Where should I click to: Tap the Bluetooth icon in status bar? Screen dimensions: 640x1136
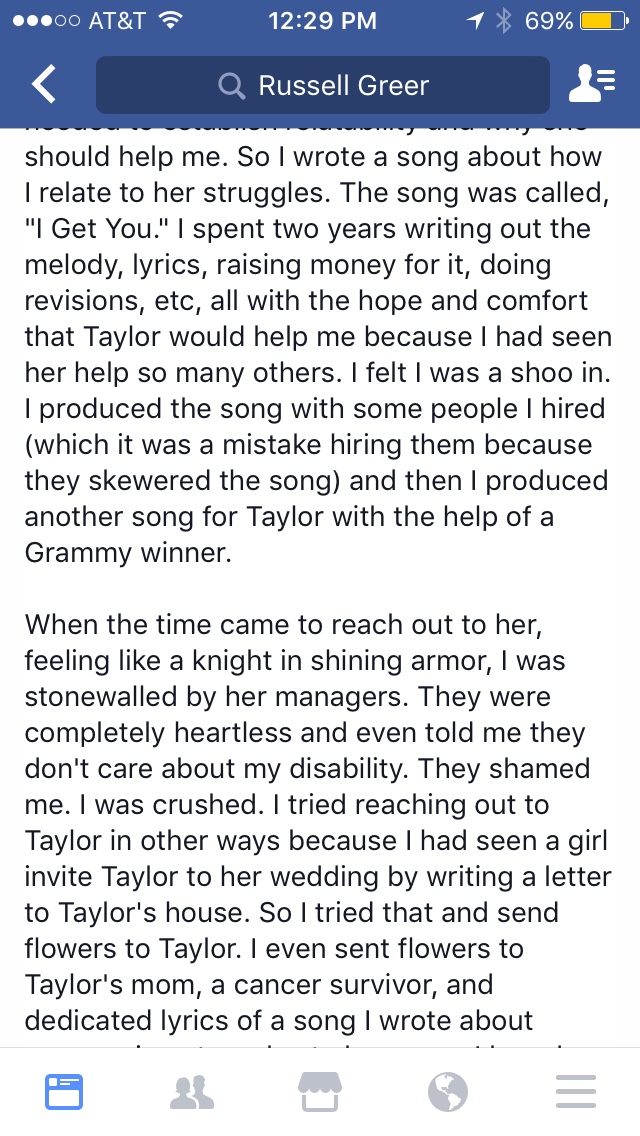503,21
